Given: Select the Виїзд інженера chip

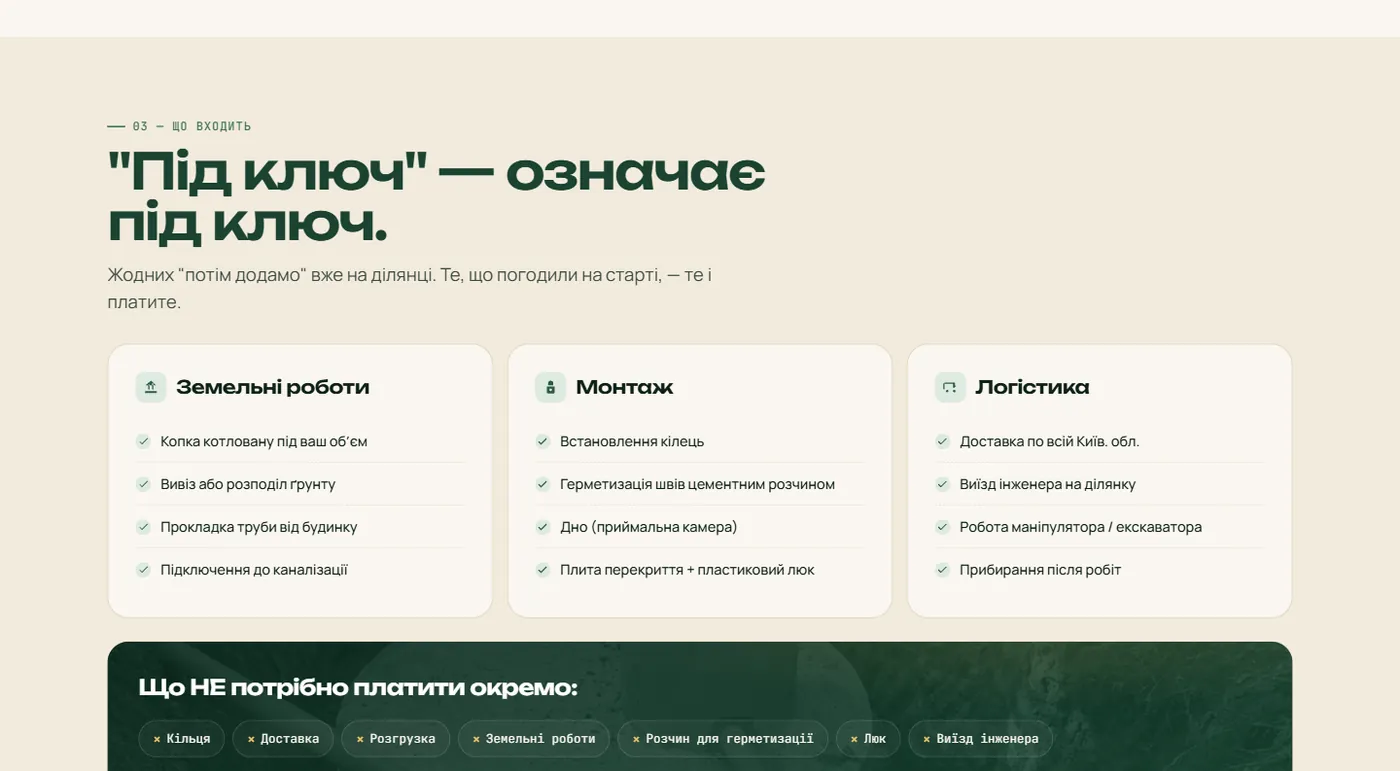Looking at the screenshot, I should [981, 739].
